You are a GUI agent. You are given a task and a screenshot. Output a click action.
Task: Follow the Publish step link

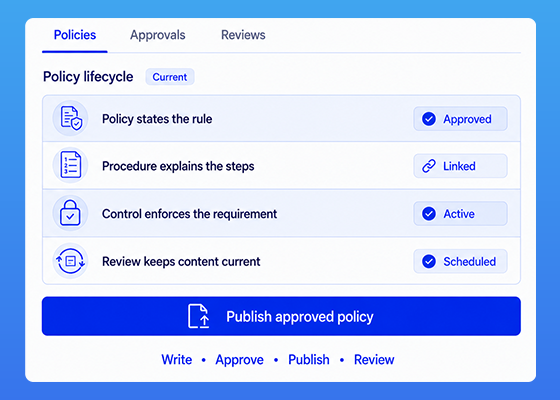tap(309, 360)
